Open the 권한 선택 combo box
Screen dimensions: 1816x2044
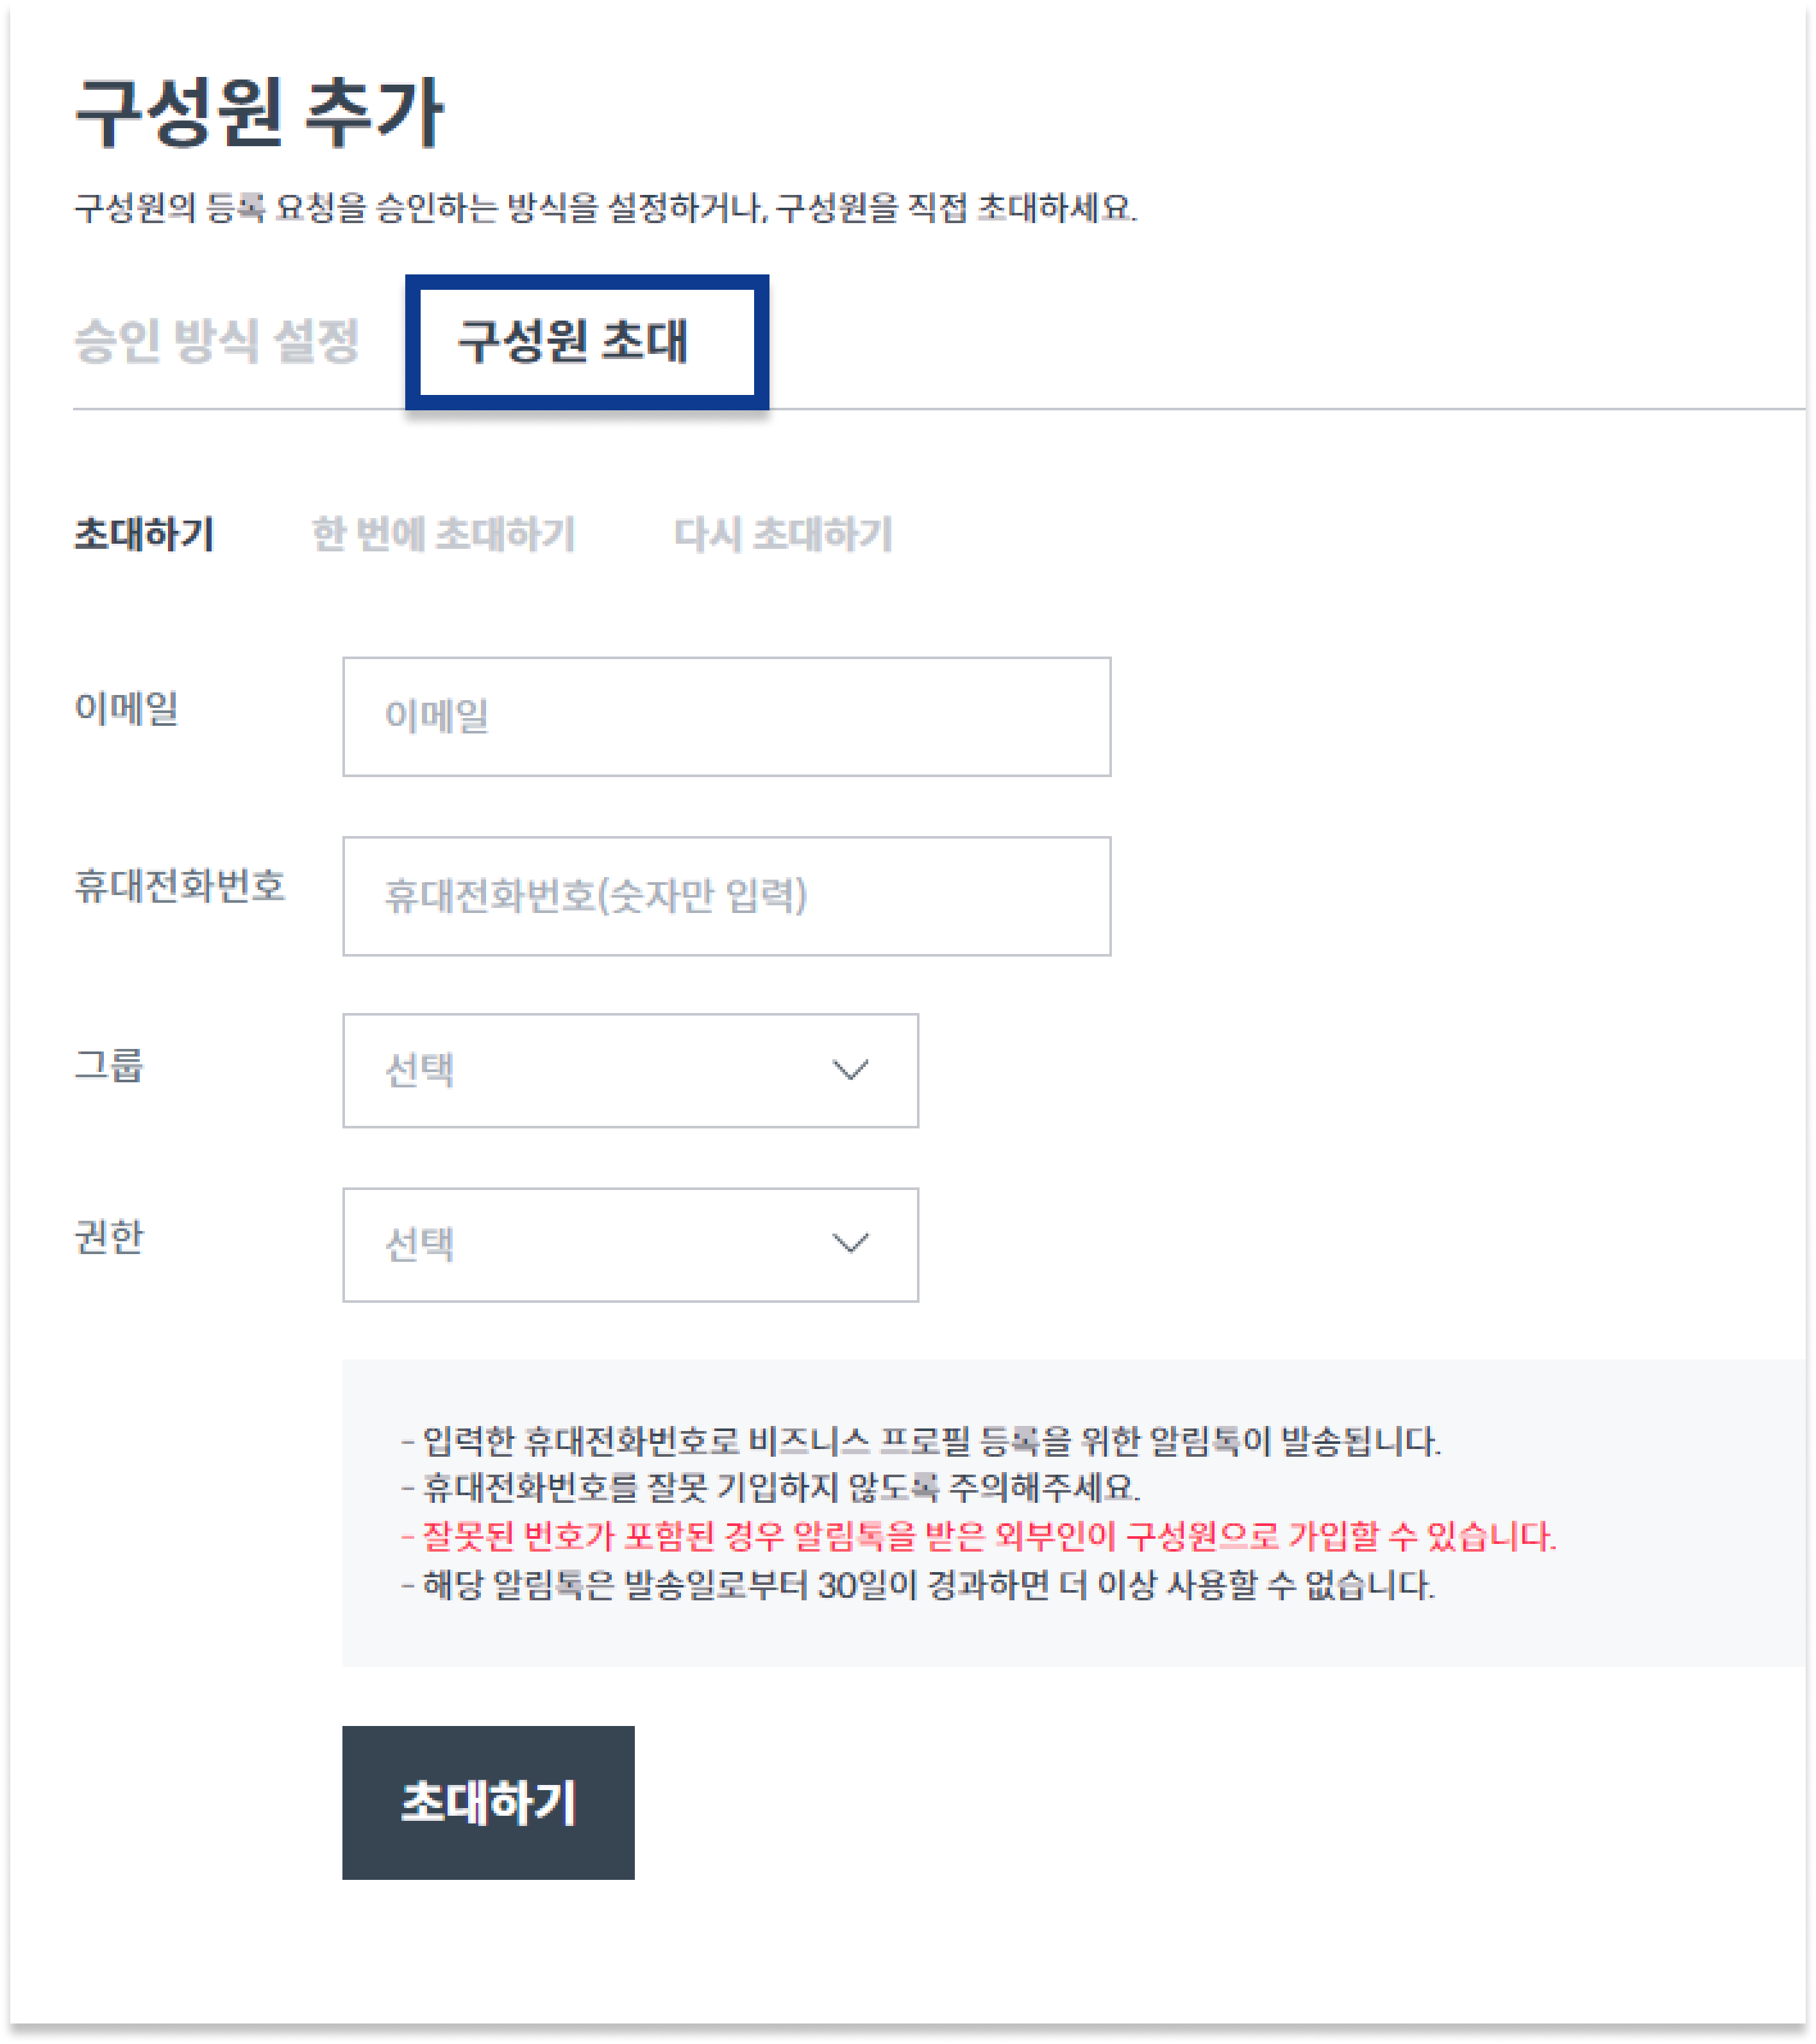tap(630, 1244)
